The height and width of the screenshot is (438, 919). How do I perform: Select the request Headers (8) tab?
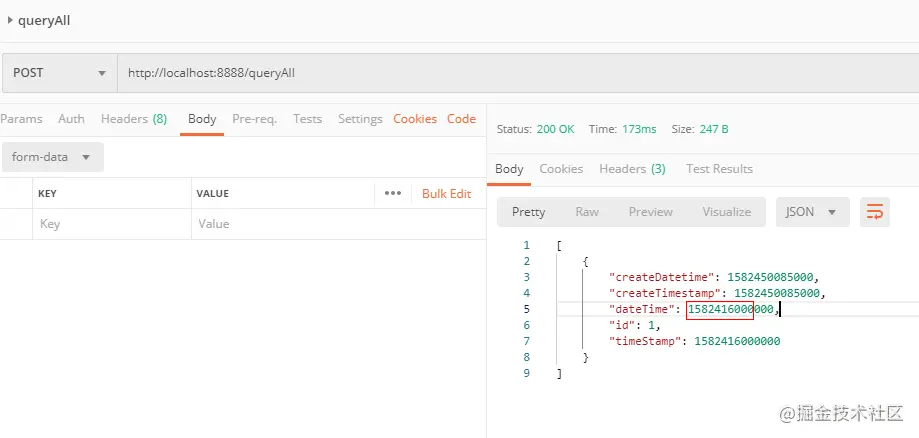pos(134,119)
